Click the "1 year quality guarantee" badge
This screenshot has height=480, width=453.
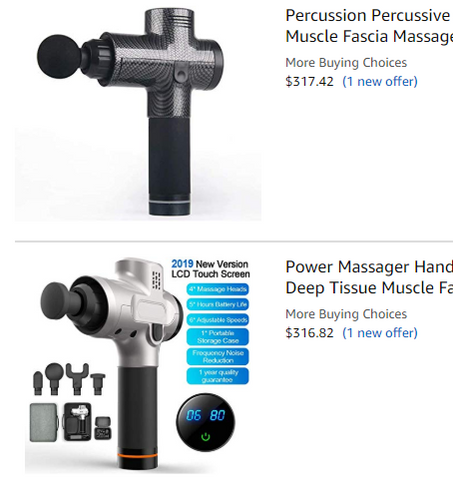[218, 376]
